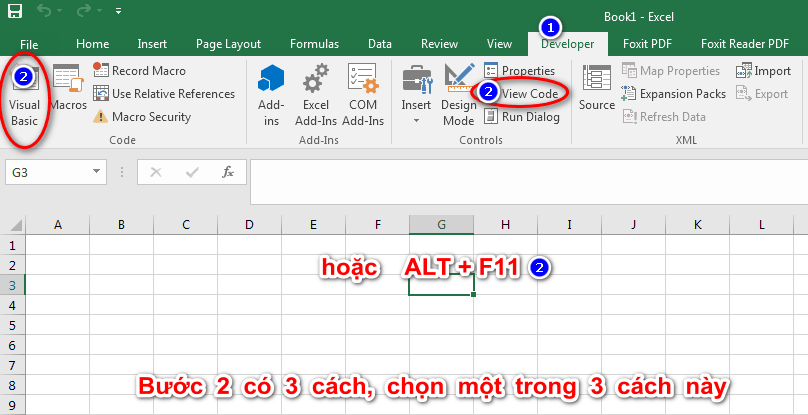Screen dimensions: 808x415
Task: Click the Cancel X in formula bar
Action: 156,172
